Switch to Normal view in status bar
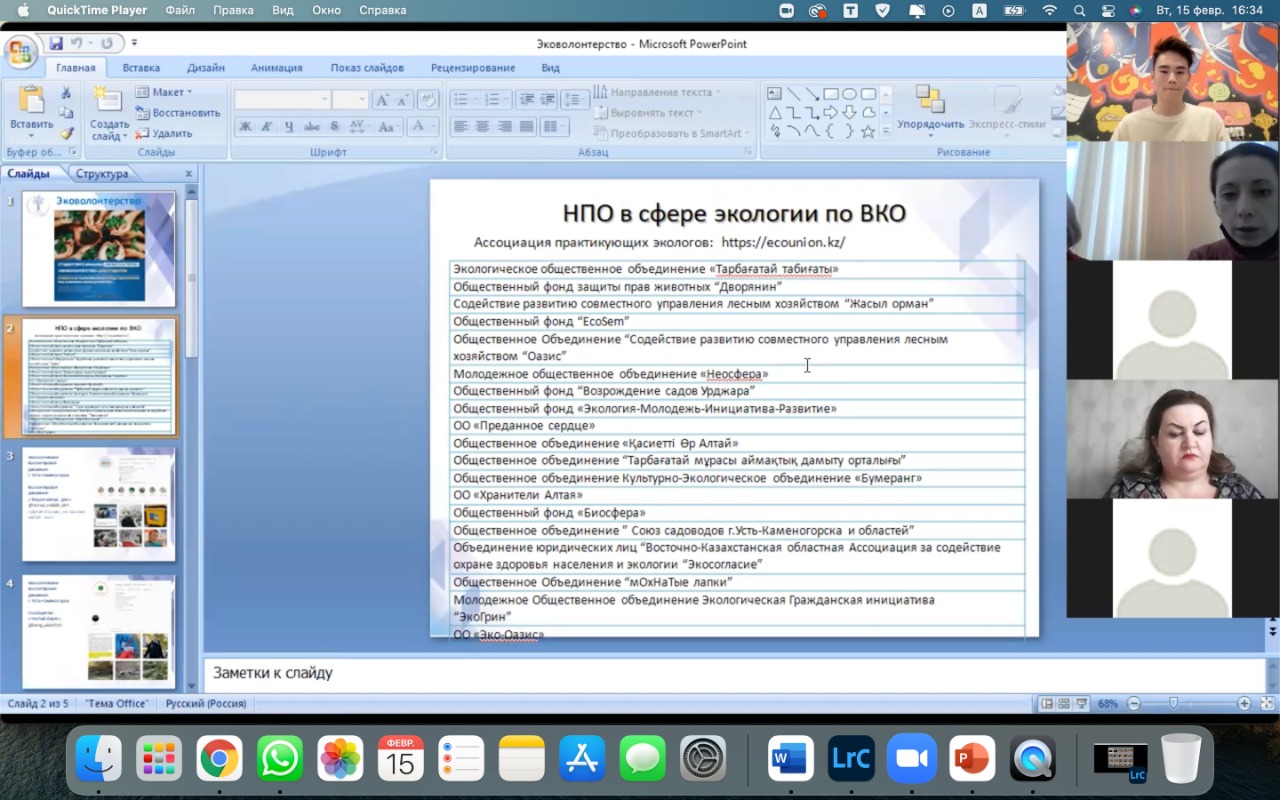Screen dimensions: 1280x800 point(1047,703)
